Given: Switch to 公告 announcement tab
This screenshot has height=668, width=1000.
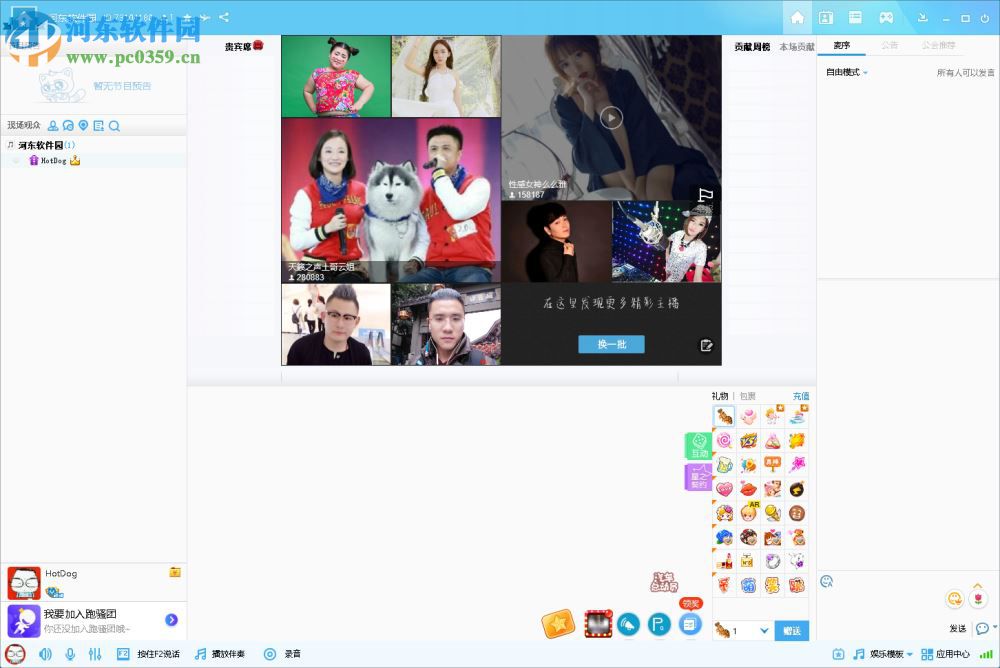Looking at the screenshot, I should [x=890, y=45].
